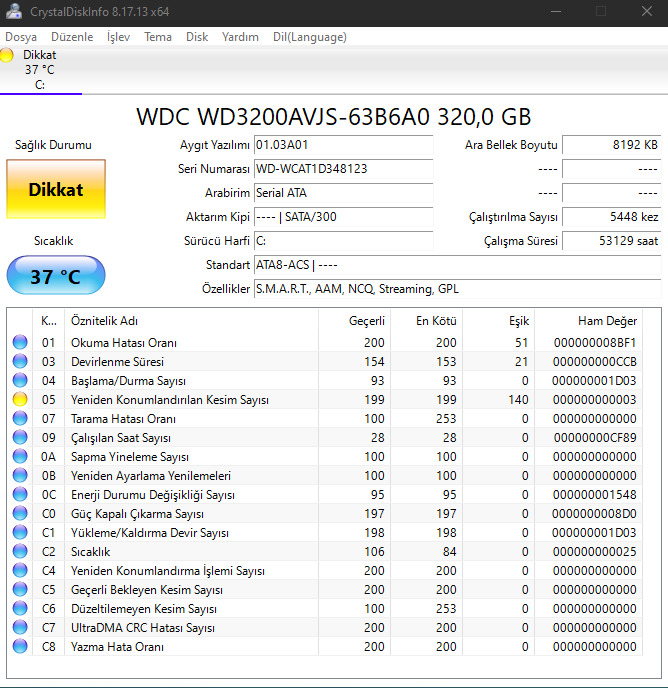
Task: Click the Çalıştırılma Sayısı value 5448 kez
Action: pyautogui.click(x=611, y=217)
